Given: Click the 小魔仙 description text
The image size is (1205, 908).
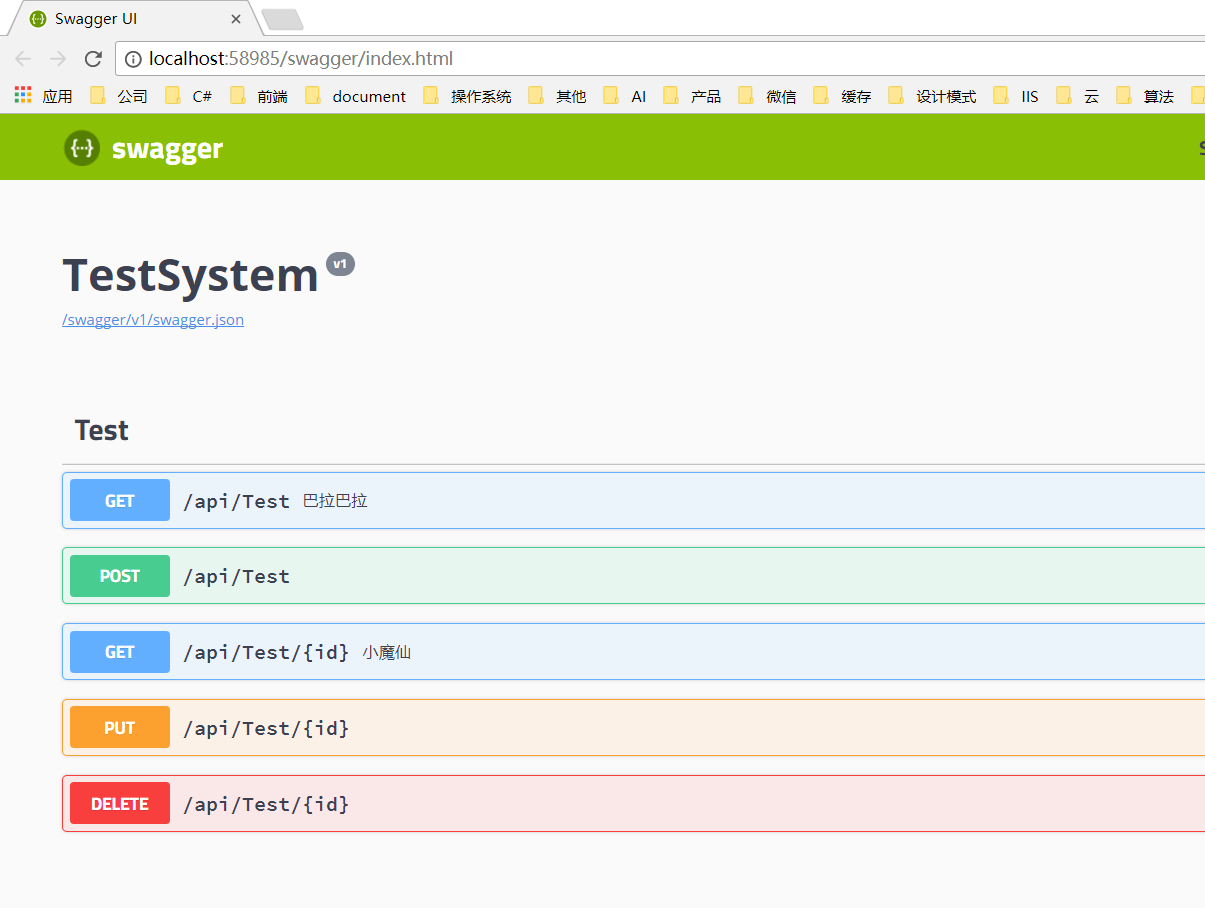Looking at the screenshot, I should pyautogui.click(x=387, y=653).
